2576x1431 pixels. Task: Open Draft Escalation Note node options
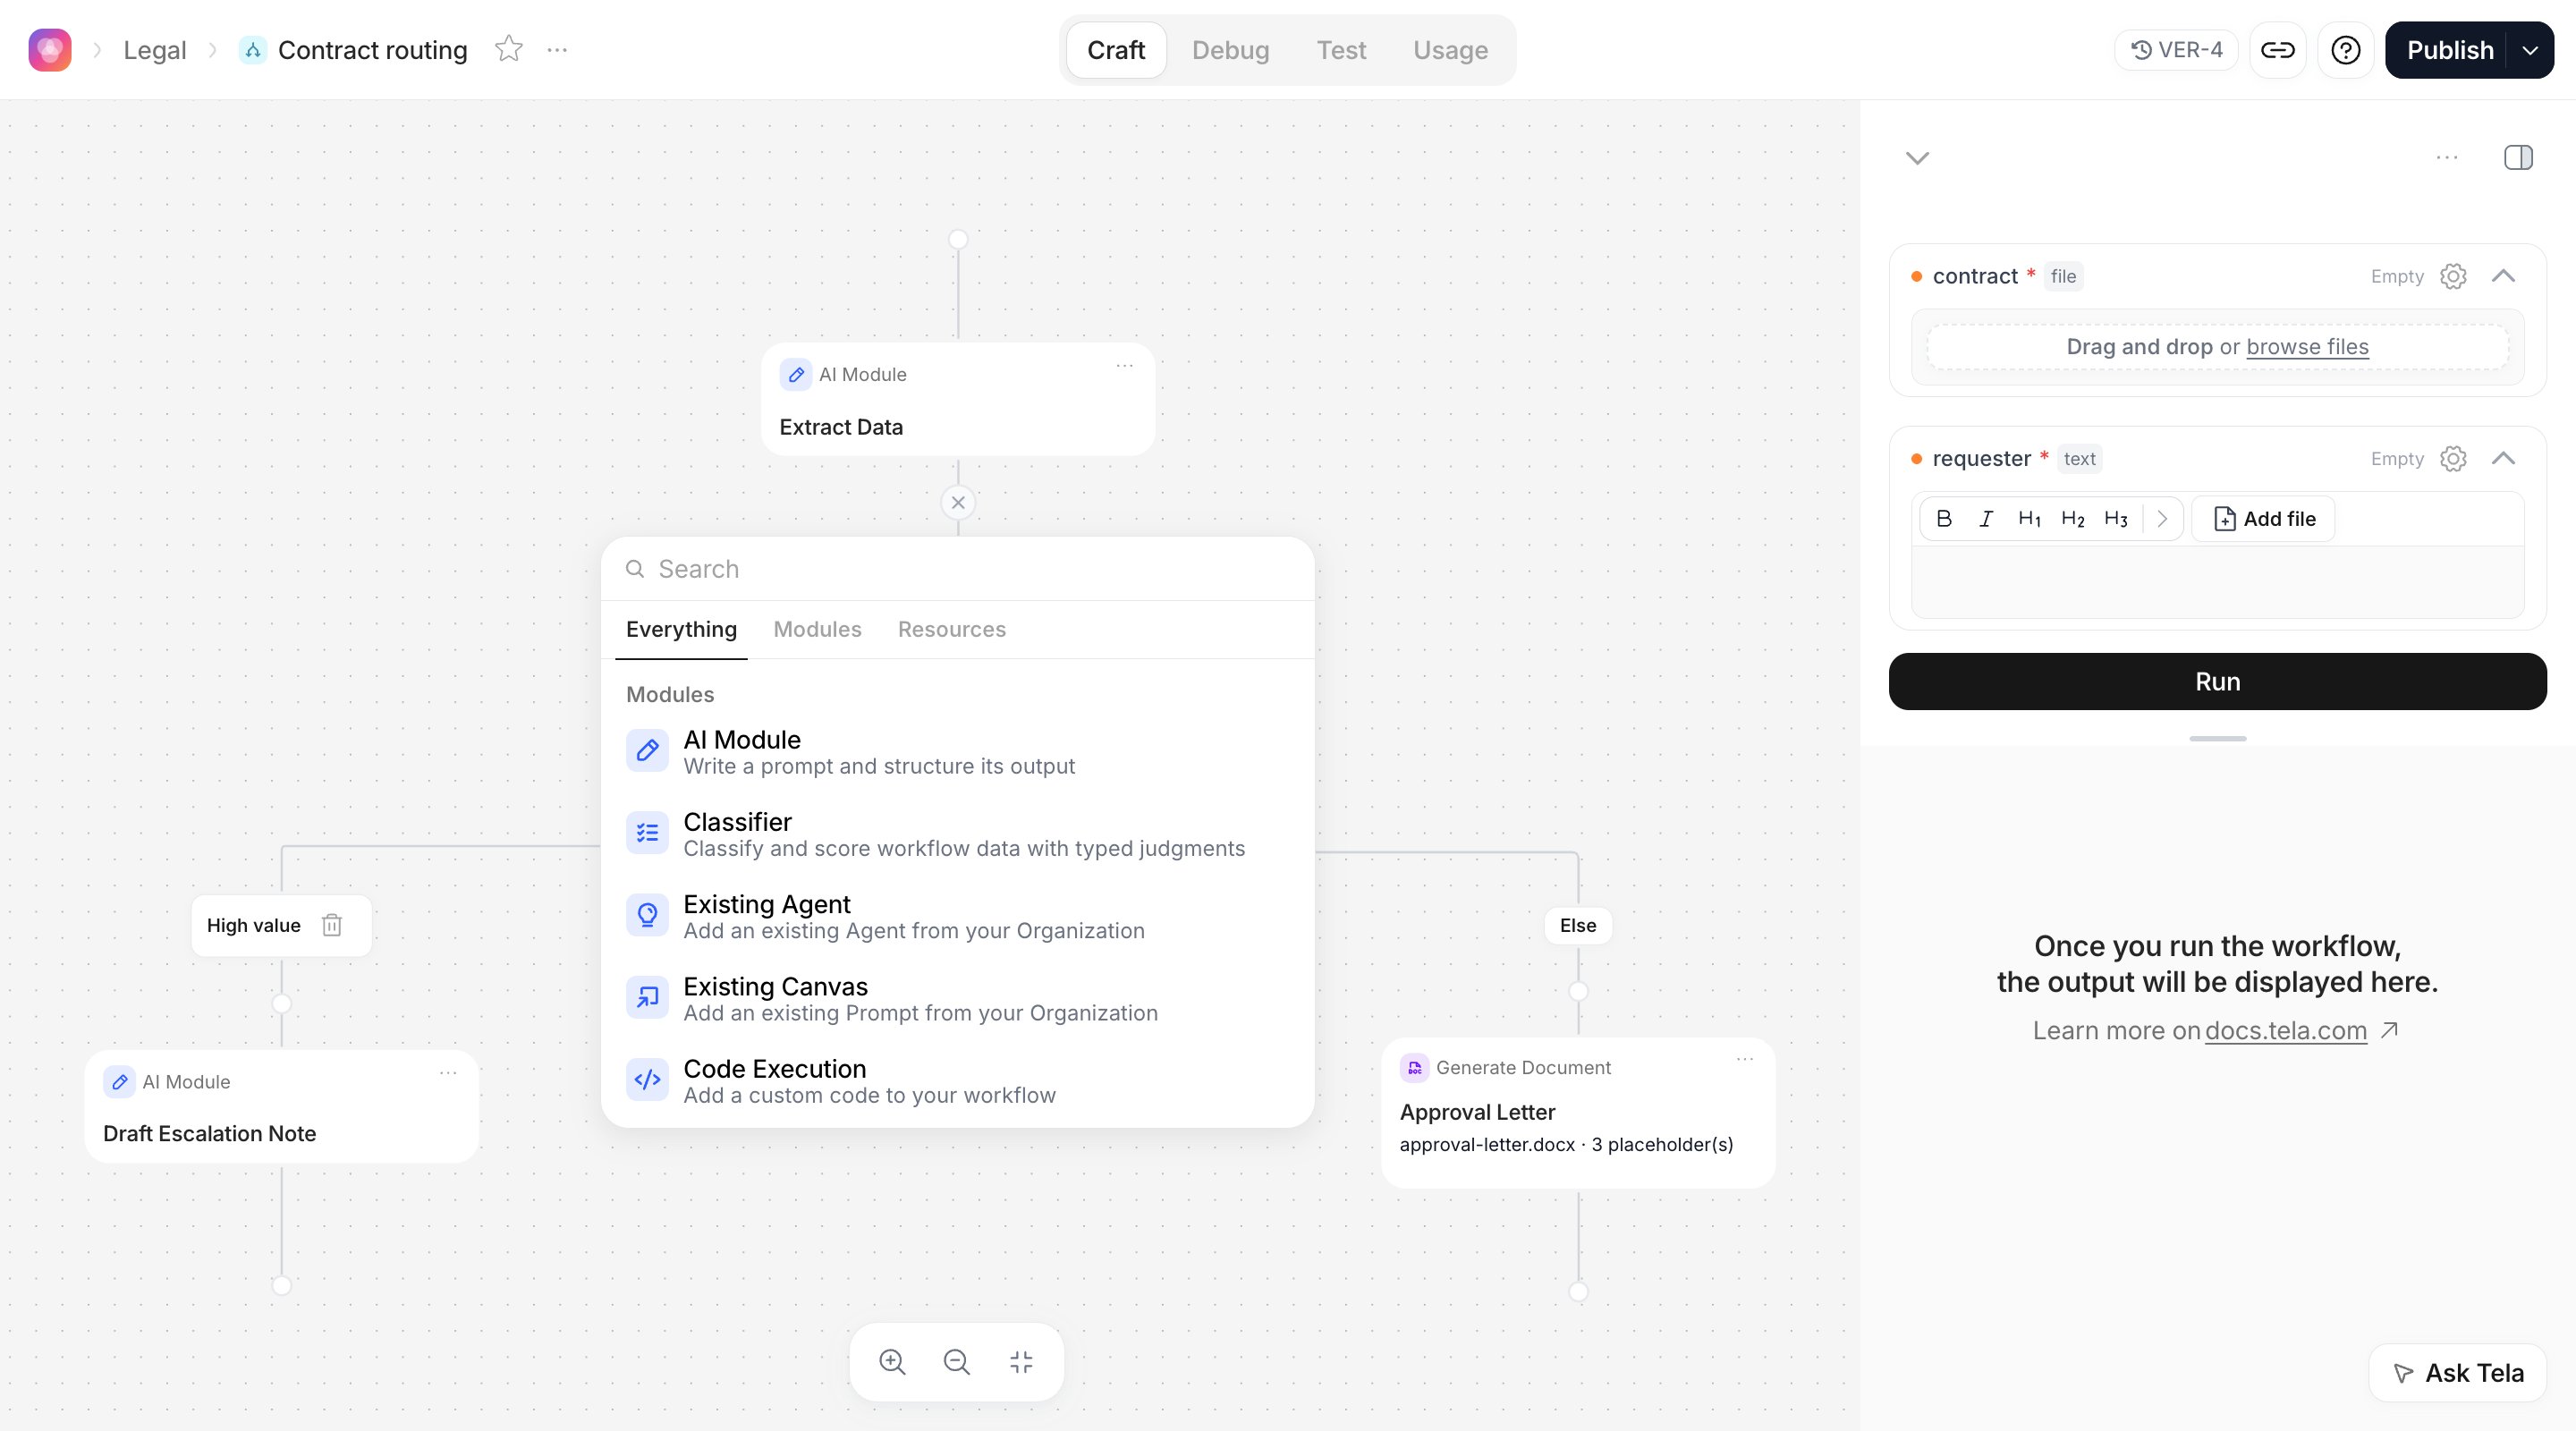click(448, 1073)
